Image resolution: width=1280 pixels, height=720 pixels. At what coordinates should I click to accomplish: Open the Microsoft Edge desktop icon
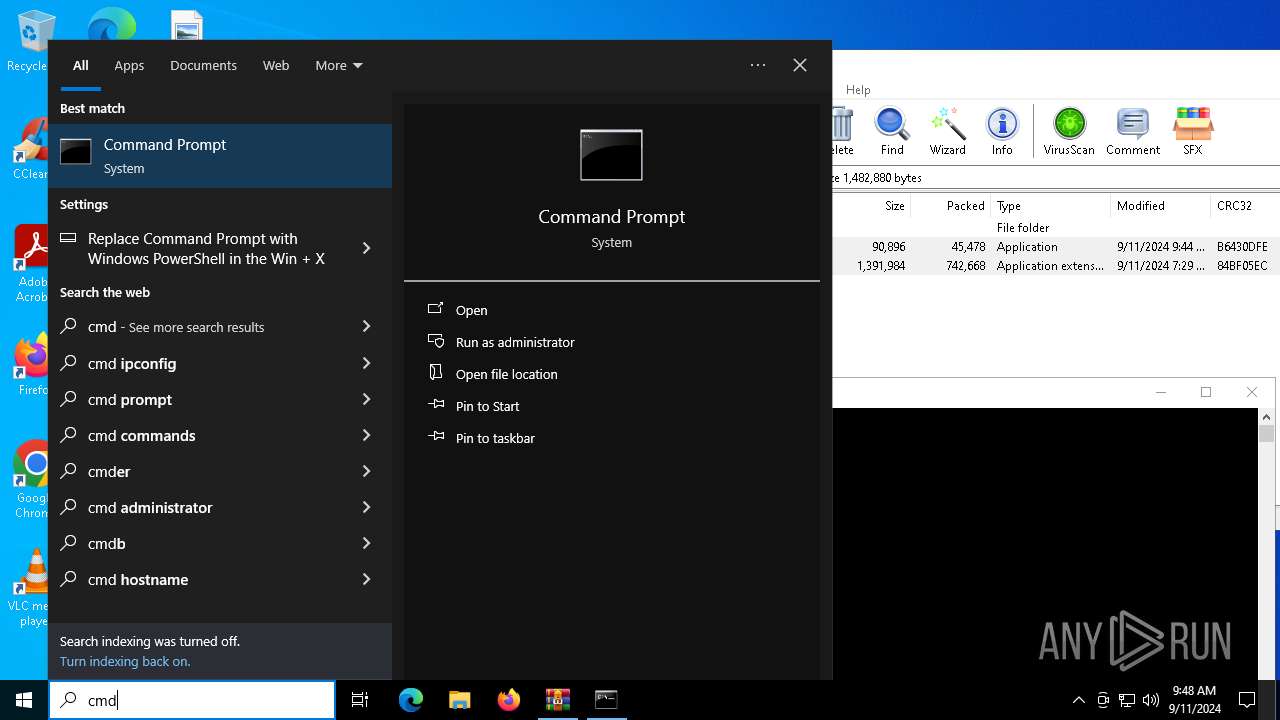point(112,24)
